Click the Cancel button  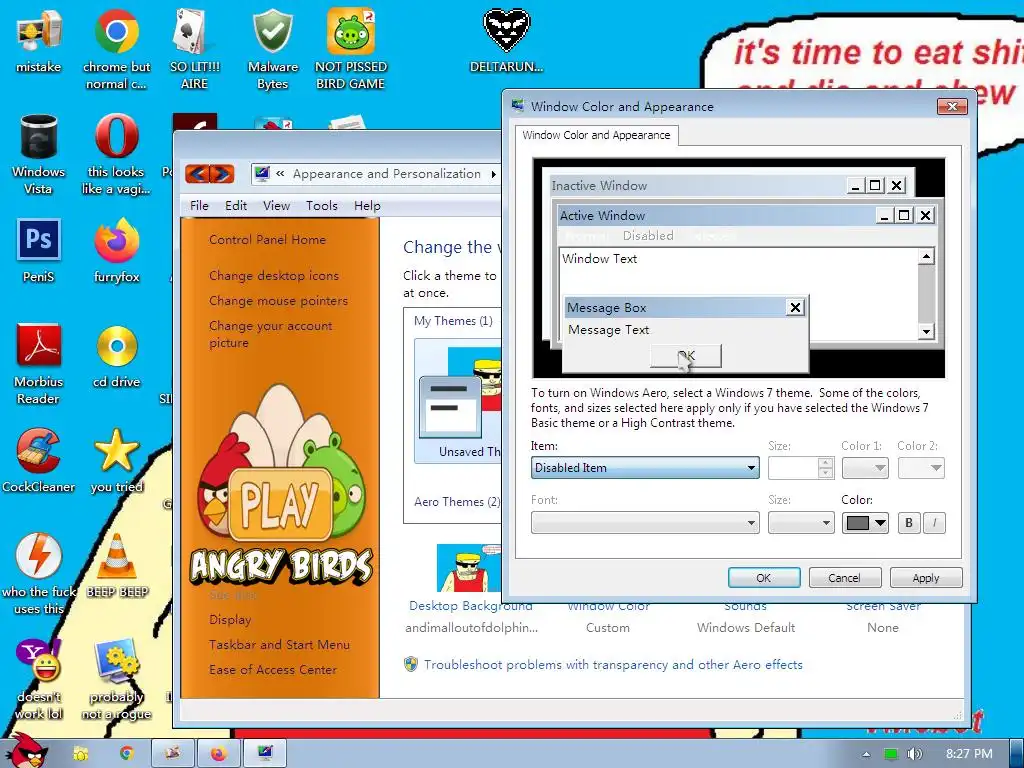844,578
